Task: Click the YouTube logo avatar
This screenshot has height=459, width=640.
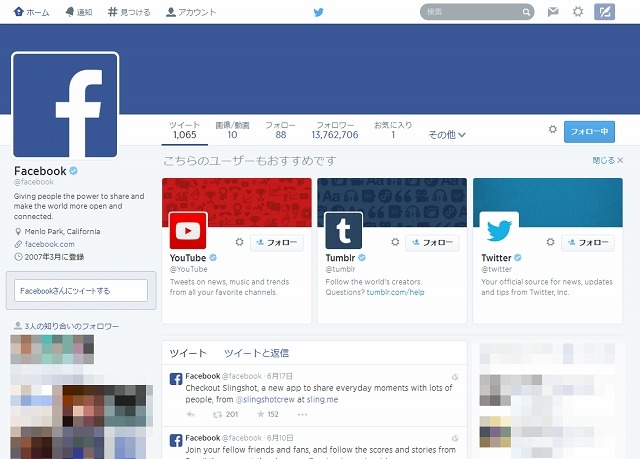Action: pos(188,231)
